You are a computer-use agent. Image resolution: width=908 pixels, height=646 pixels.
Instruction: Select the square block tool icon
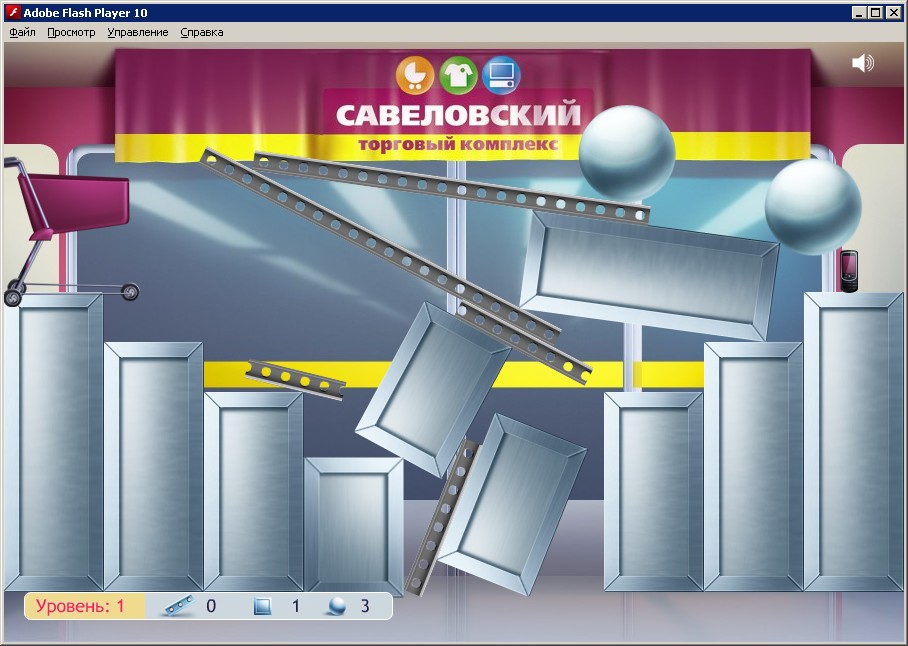tap(262, 606)
